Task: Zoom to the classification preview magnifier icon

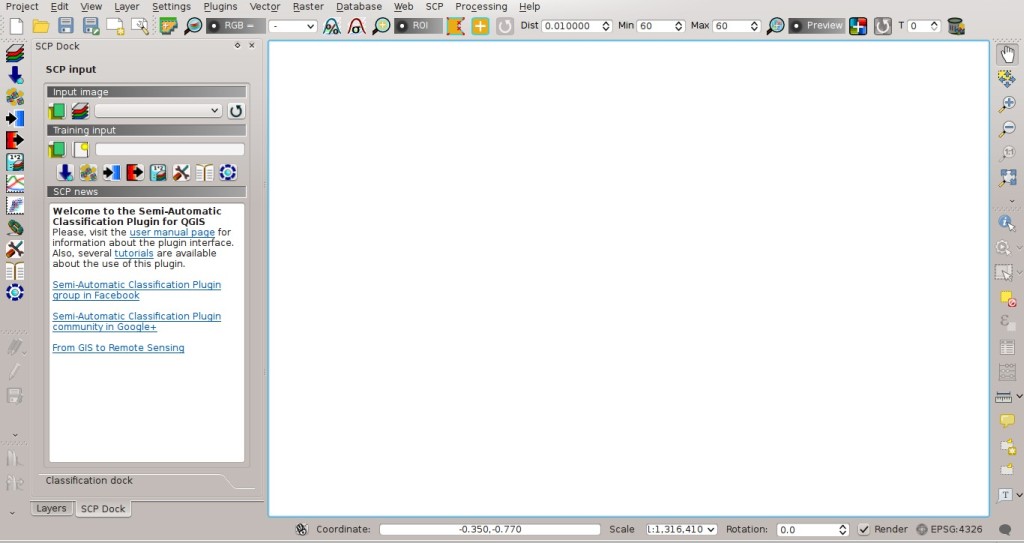Action: click(x=775, y=26)
